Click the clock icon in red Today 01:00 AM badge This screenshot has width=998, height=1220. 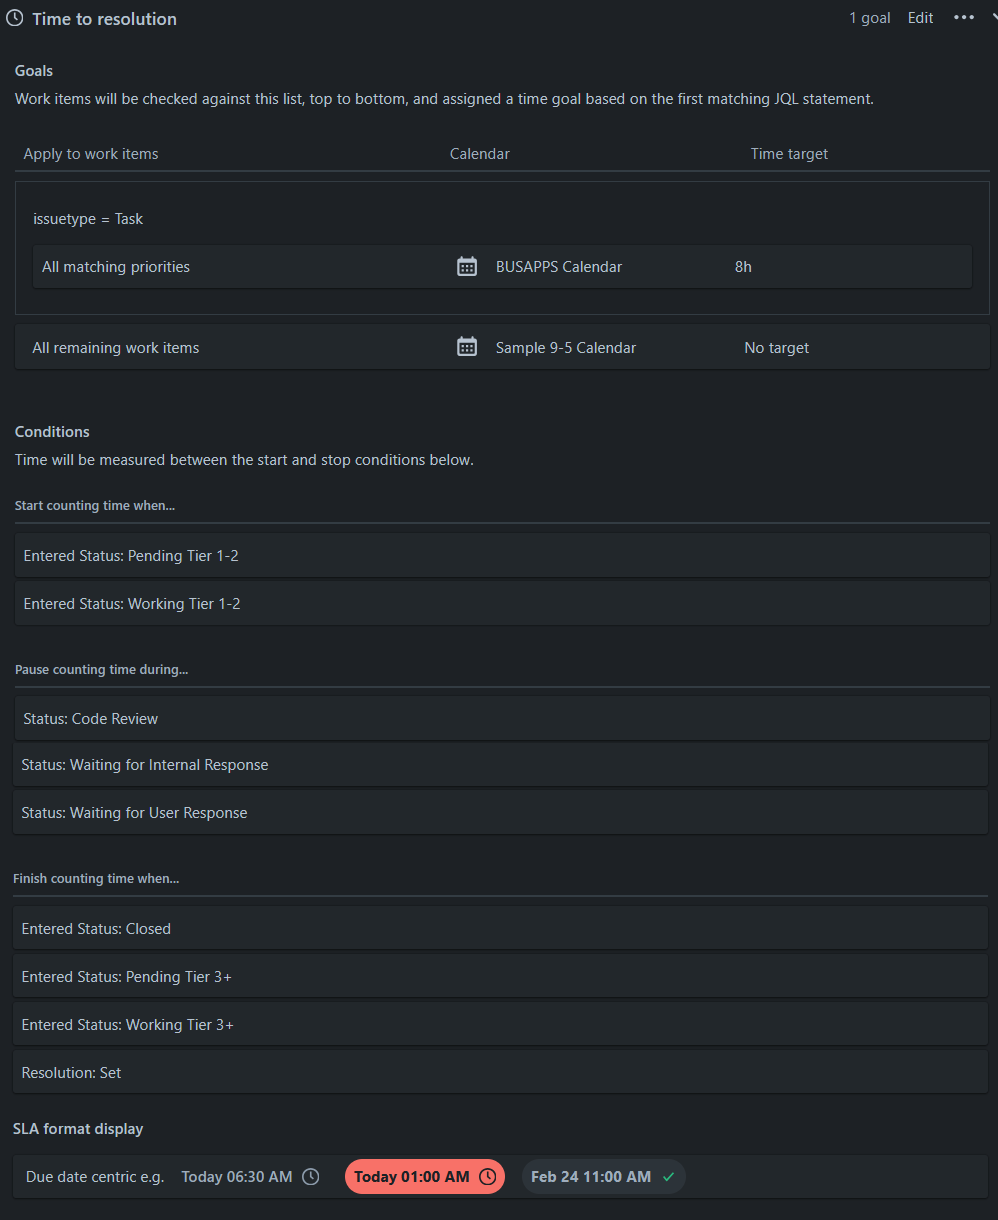(x=487, y=1177)
